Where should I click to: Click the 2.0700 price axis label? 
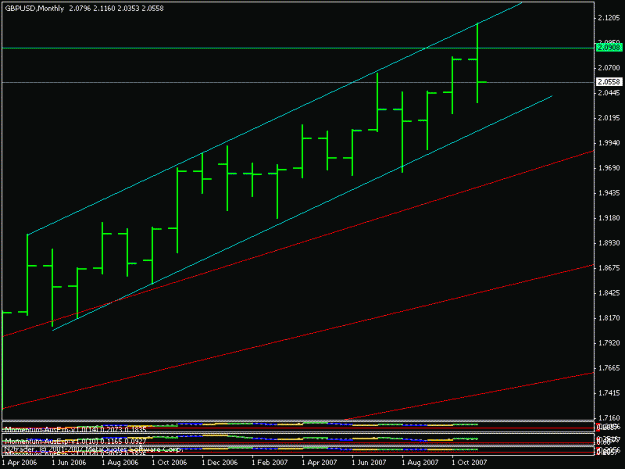(x=609, y=68)
